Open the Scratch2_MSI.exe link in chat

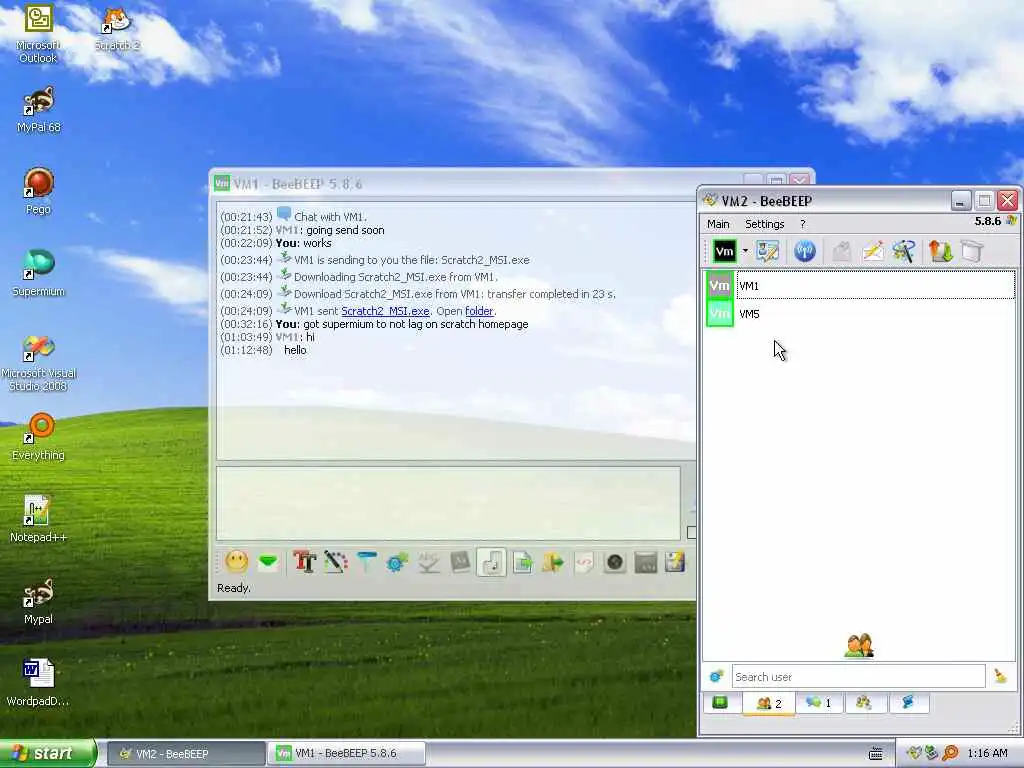click(x=385, y=311)
